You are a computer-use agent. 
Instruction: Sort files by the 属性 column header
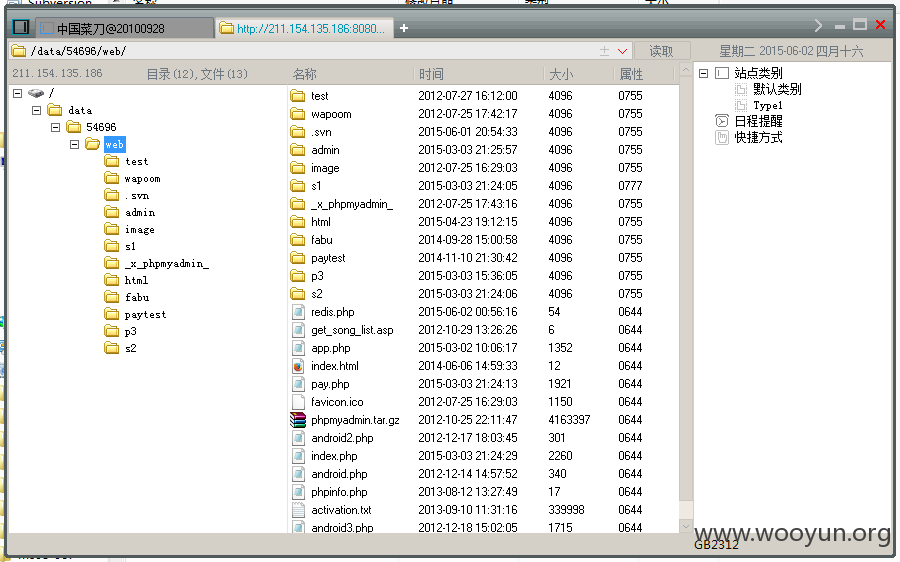pos(631,74)
